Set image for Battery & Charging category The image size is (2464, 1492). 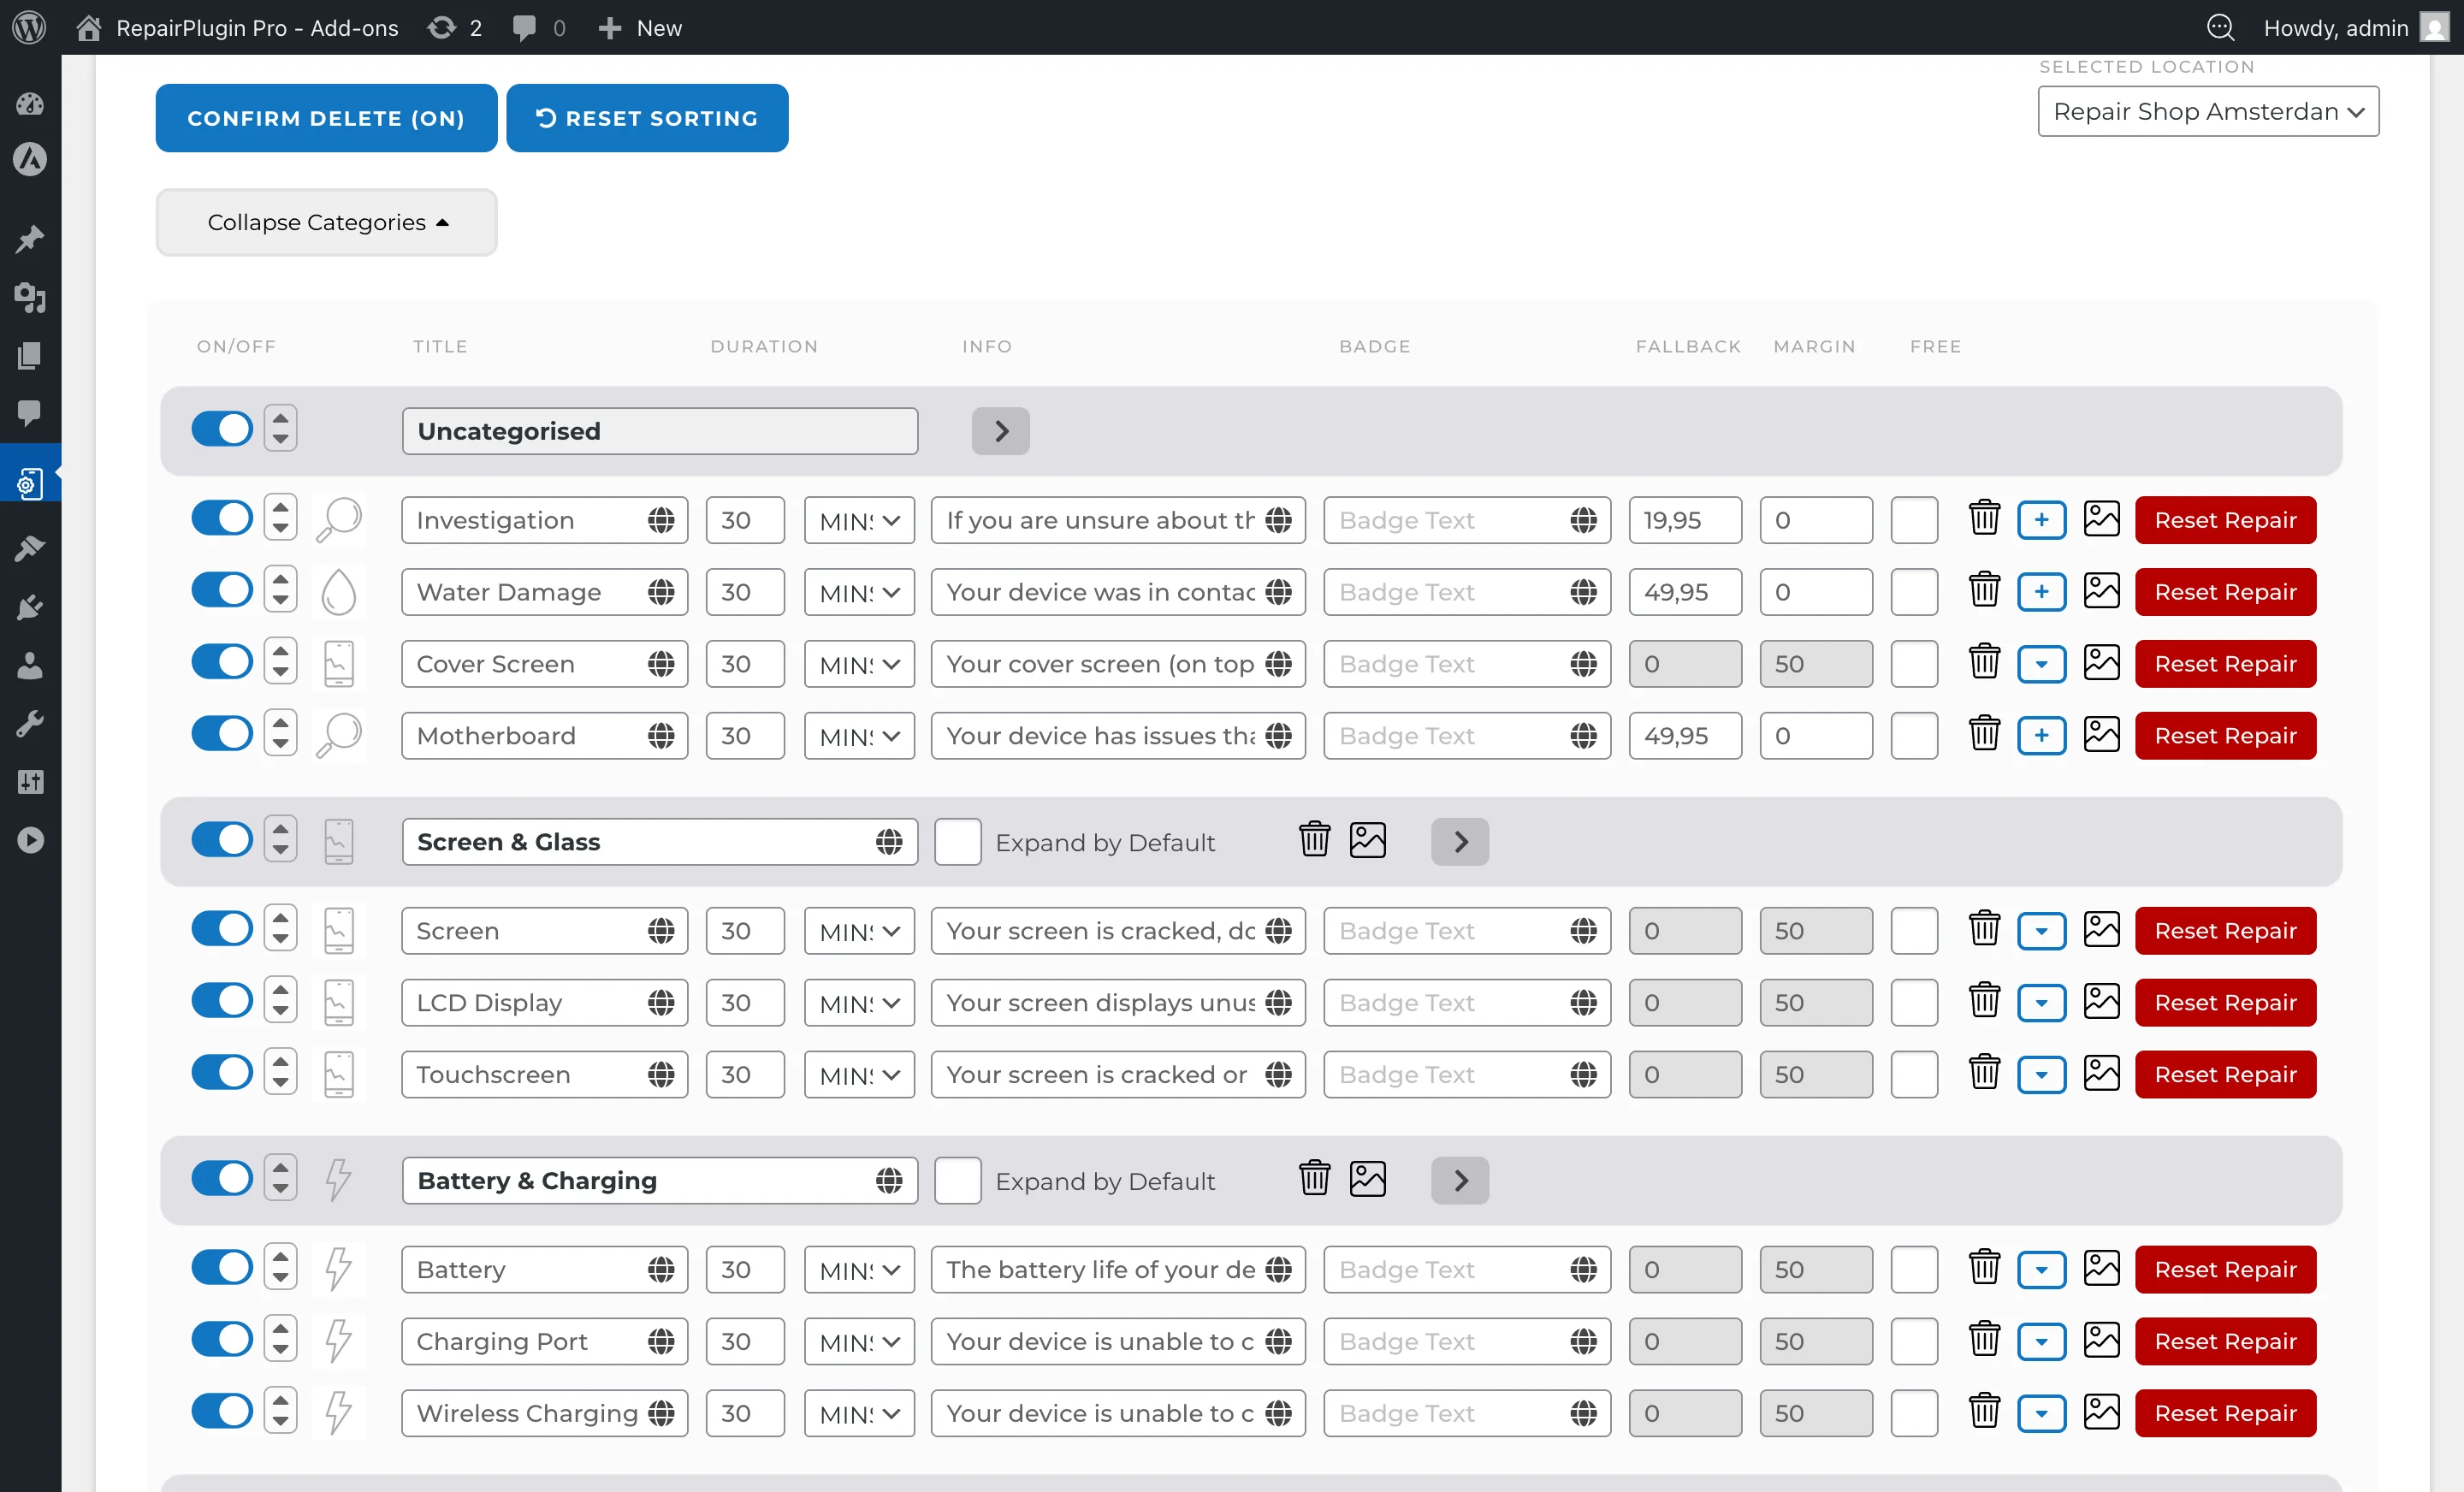1367,1179
